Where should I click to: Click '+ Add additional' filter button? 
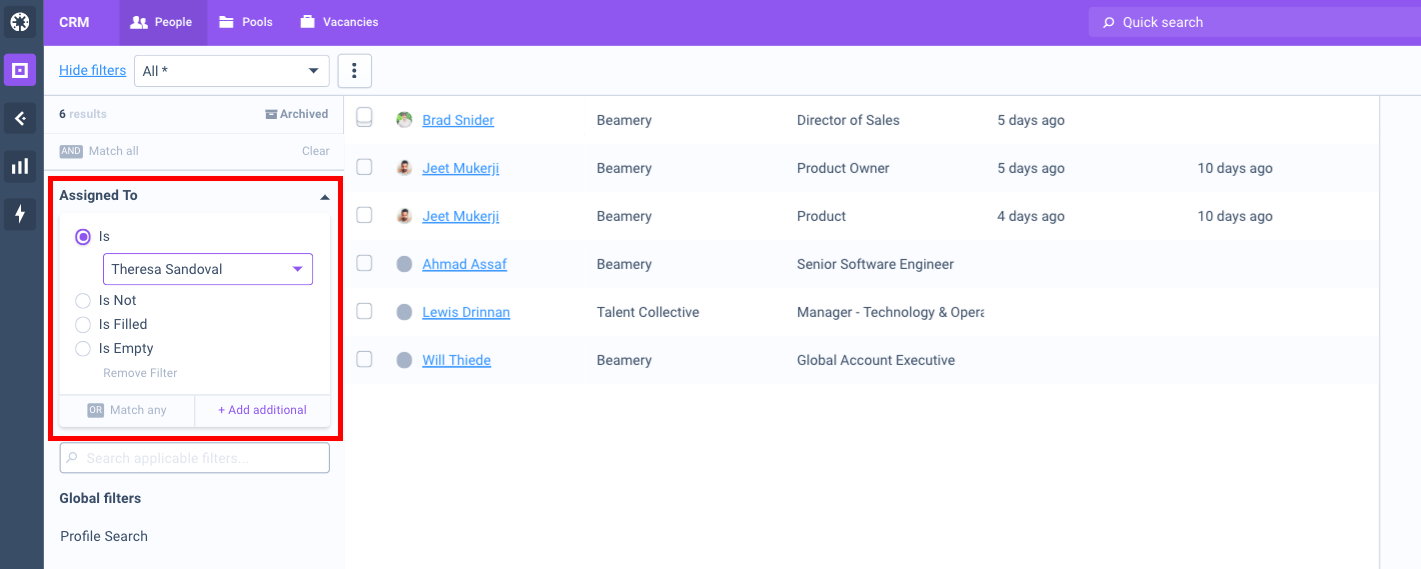[x=262, y=410]
